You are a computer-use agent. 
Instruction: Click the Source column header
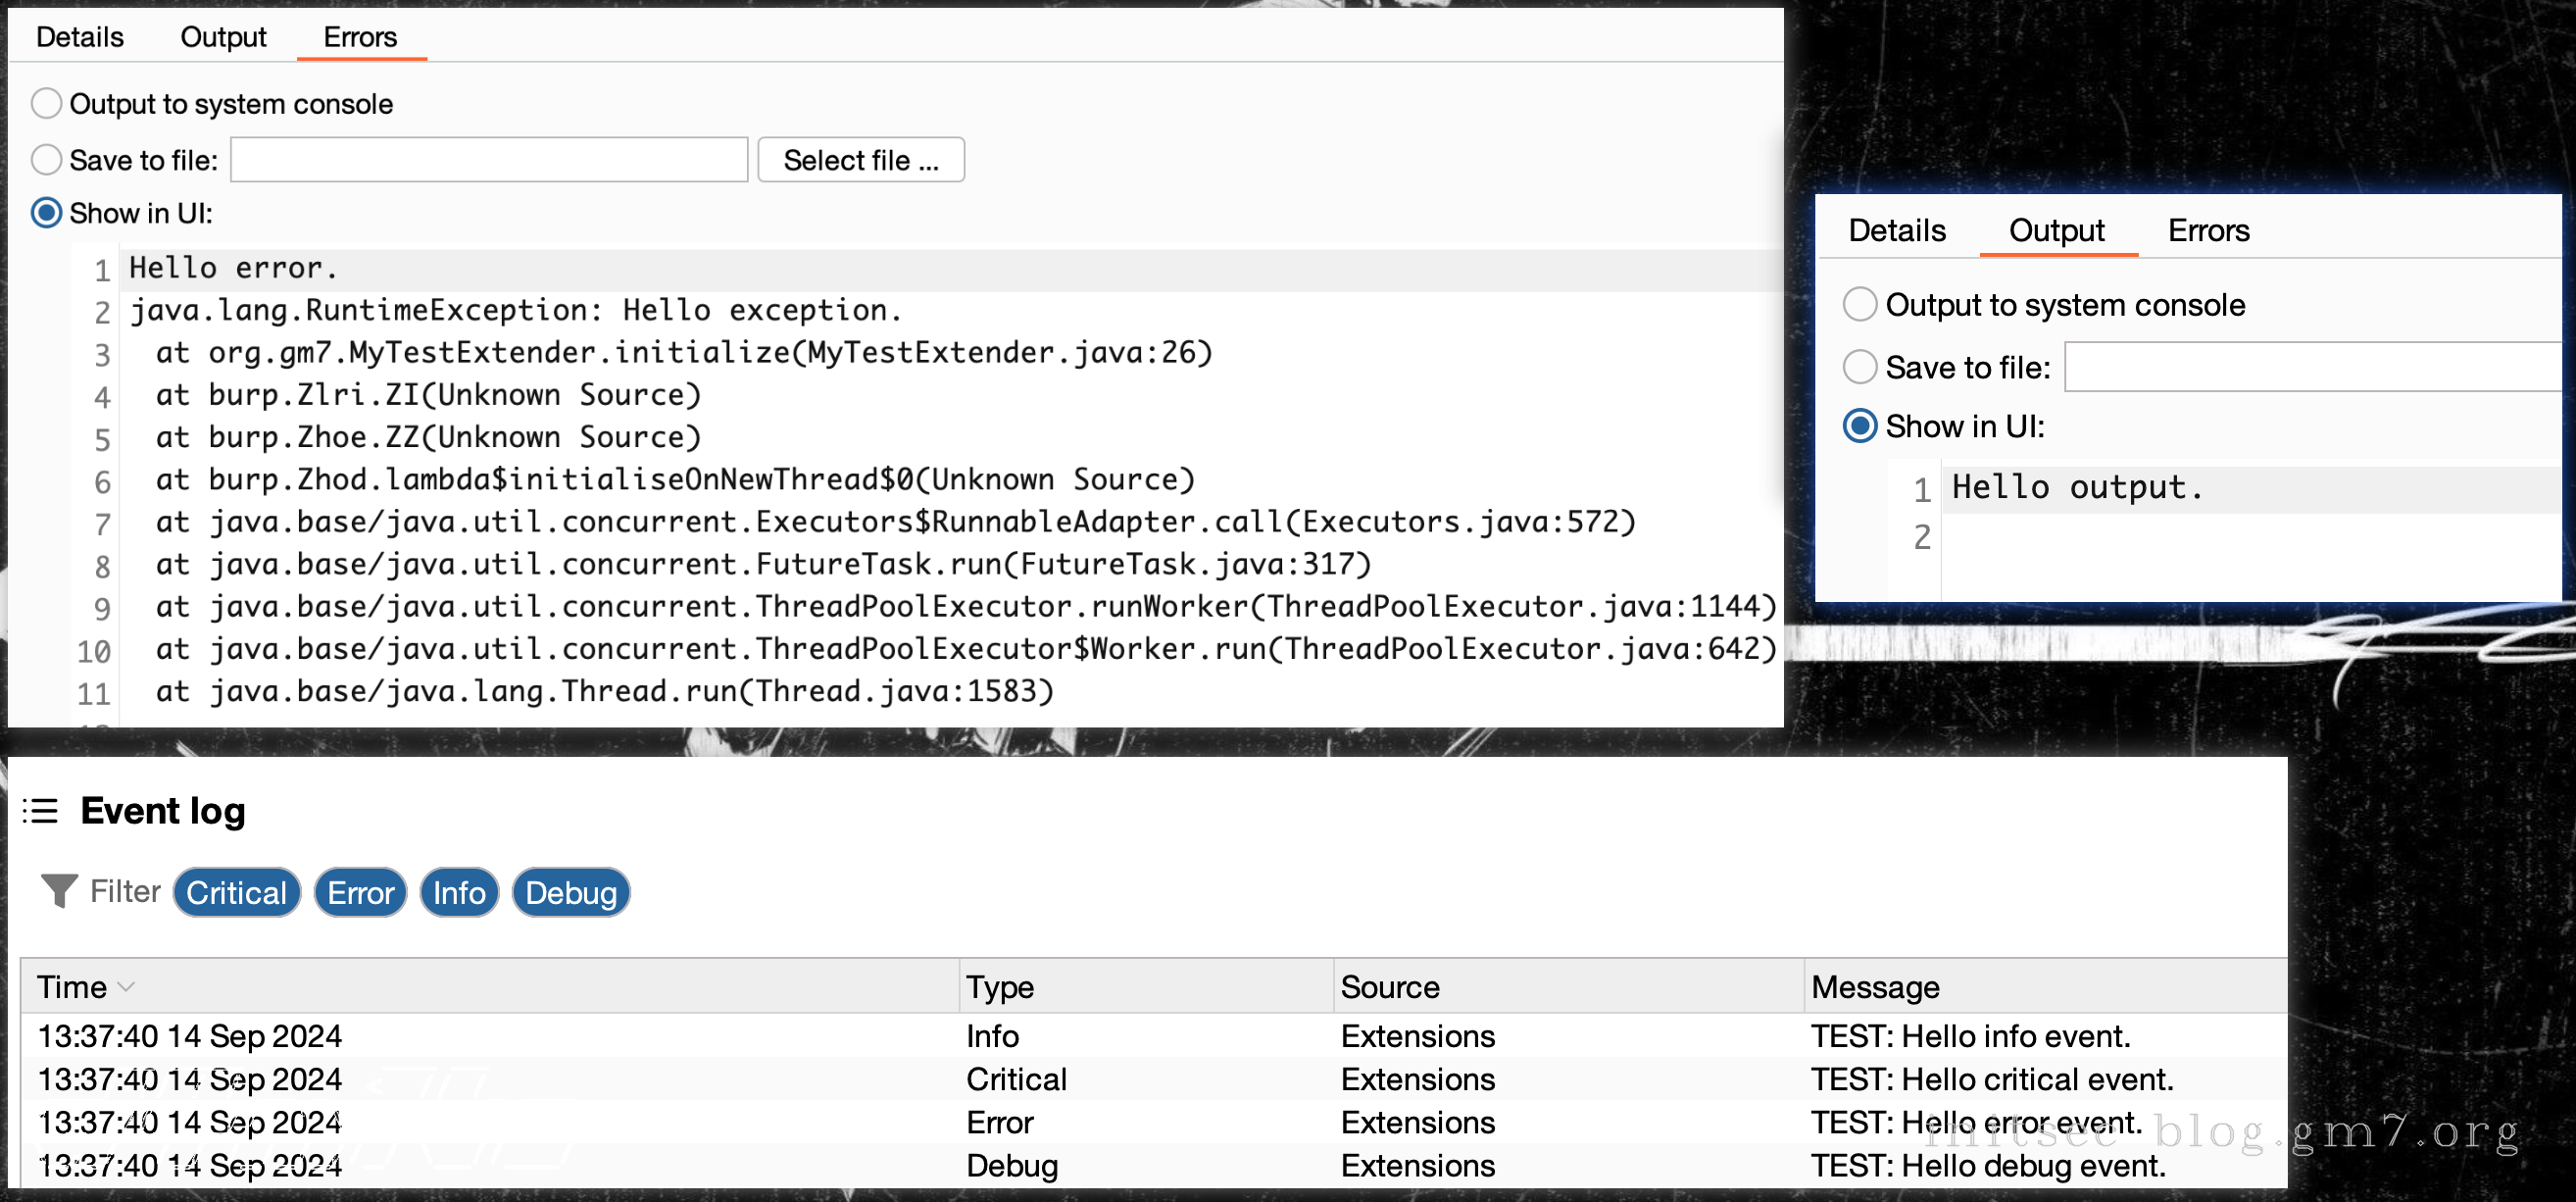click(x=1389, y=987)
